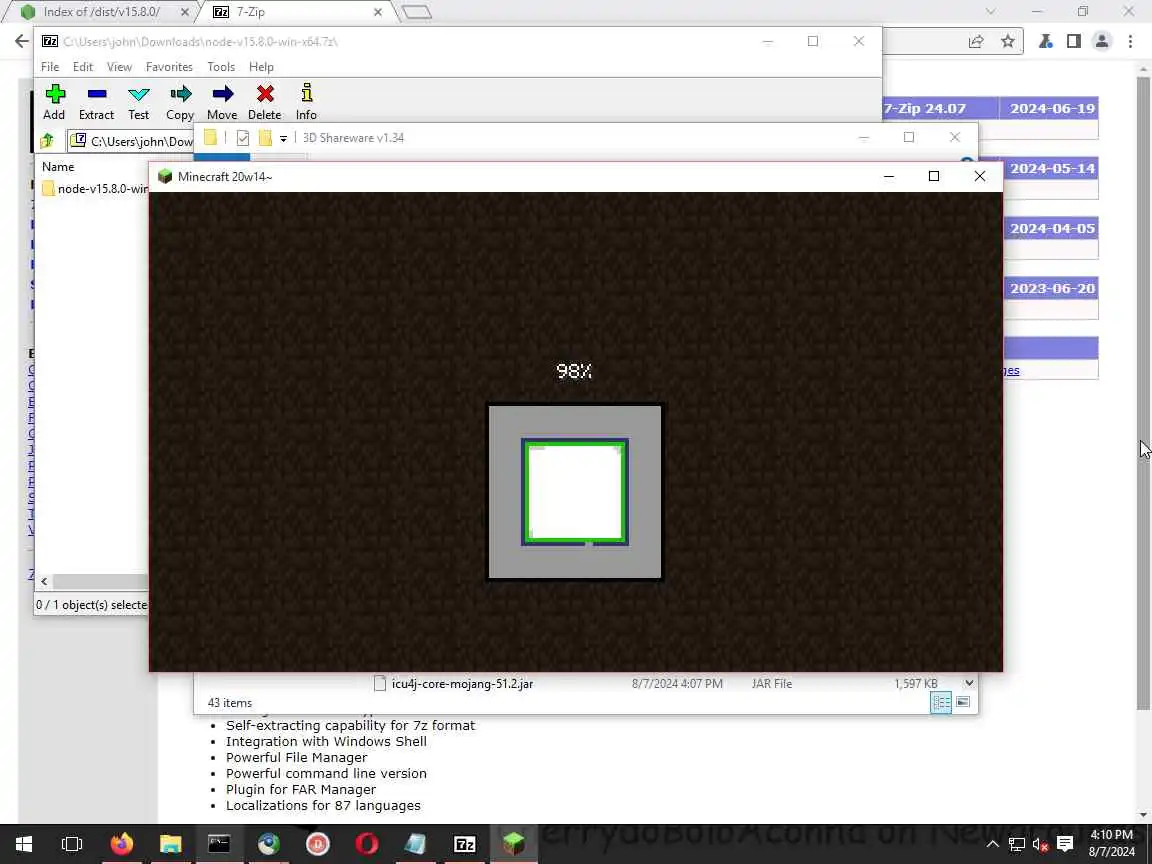This screenshot has width=1152, height=864.
Task: Open the Favorites menu in 7-Zip
Action: 169,67
